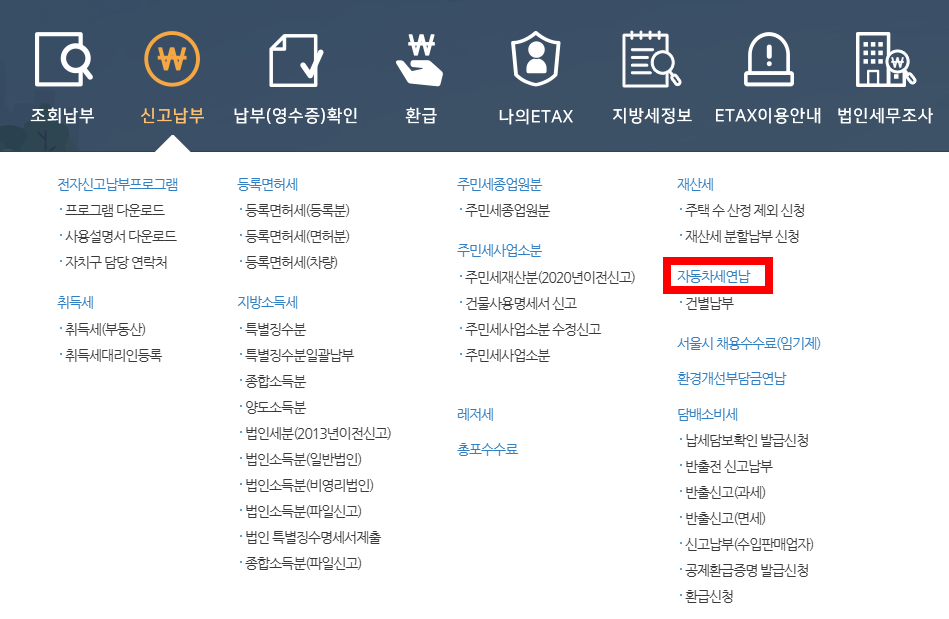
Task: Select 법인세분(2013년이전신고) link
Action: 318,433
